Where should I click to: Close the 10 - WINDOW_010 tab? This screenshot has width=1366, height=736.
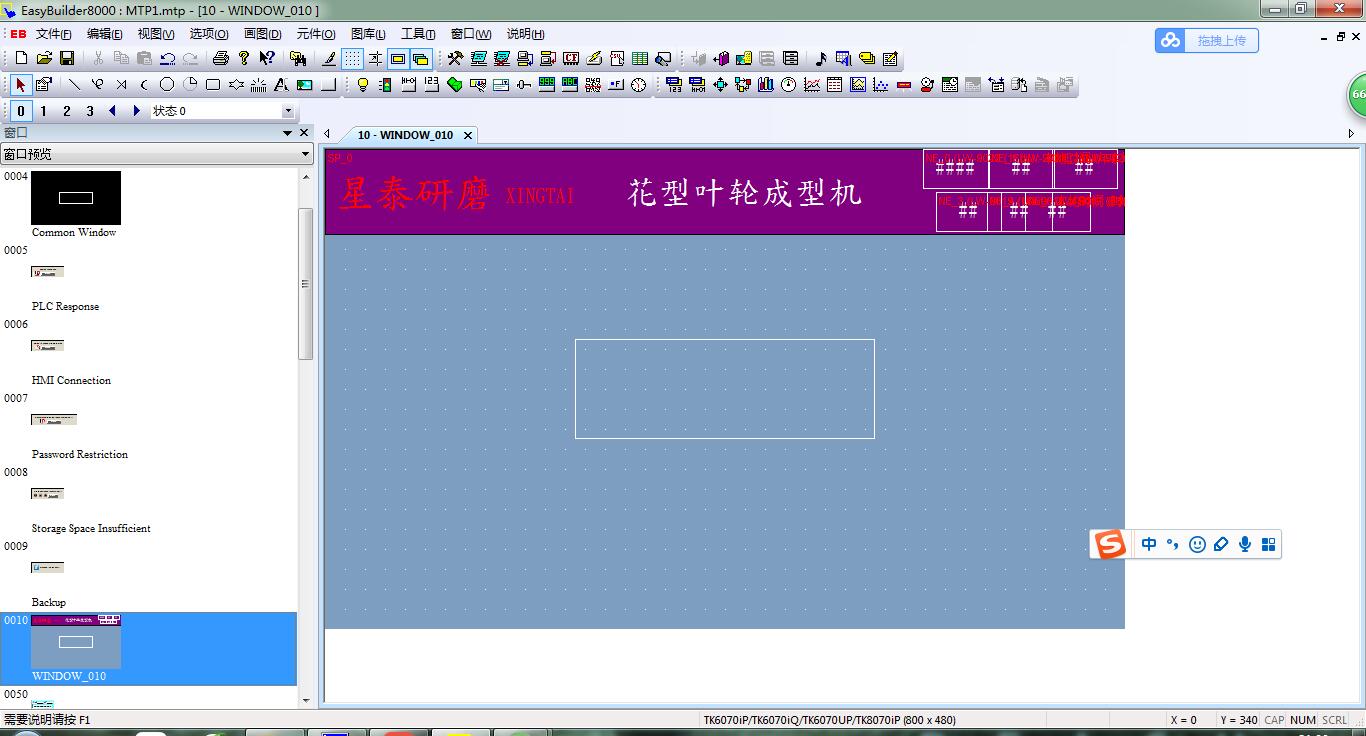(467, 135)
